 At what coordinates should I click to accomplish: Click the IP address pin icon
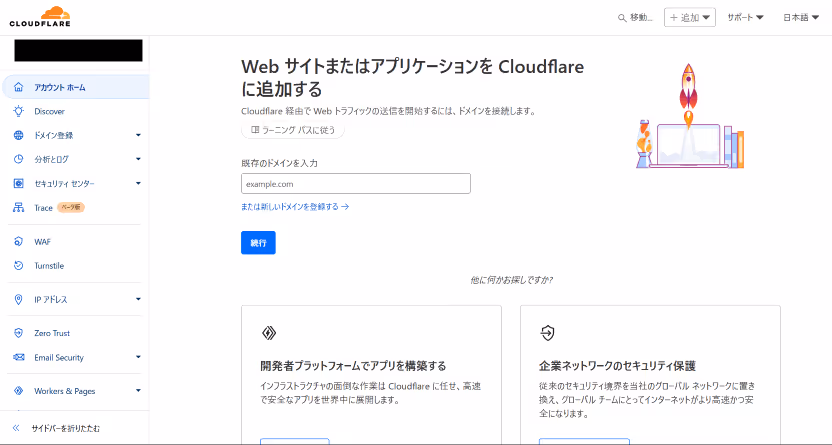(19, 299)
